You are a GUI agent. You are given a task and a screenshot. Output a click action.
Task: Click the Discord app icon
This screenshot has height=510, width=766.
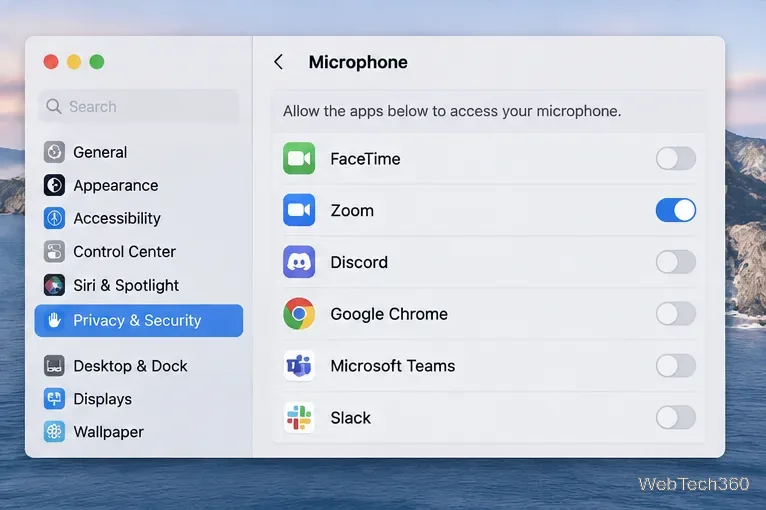click(x=299, y=262)
